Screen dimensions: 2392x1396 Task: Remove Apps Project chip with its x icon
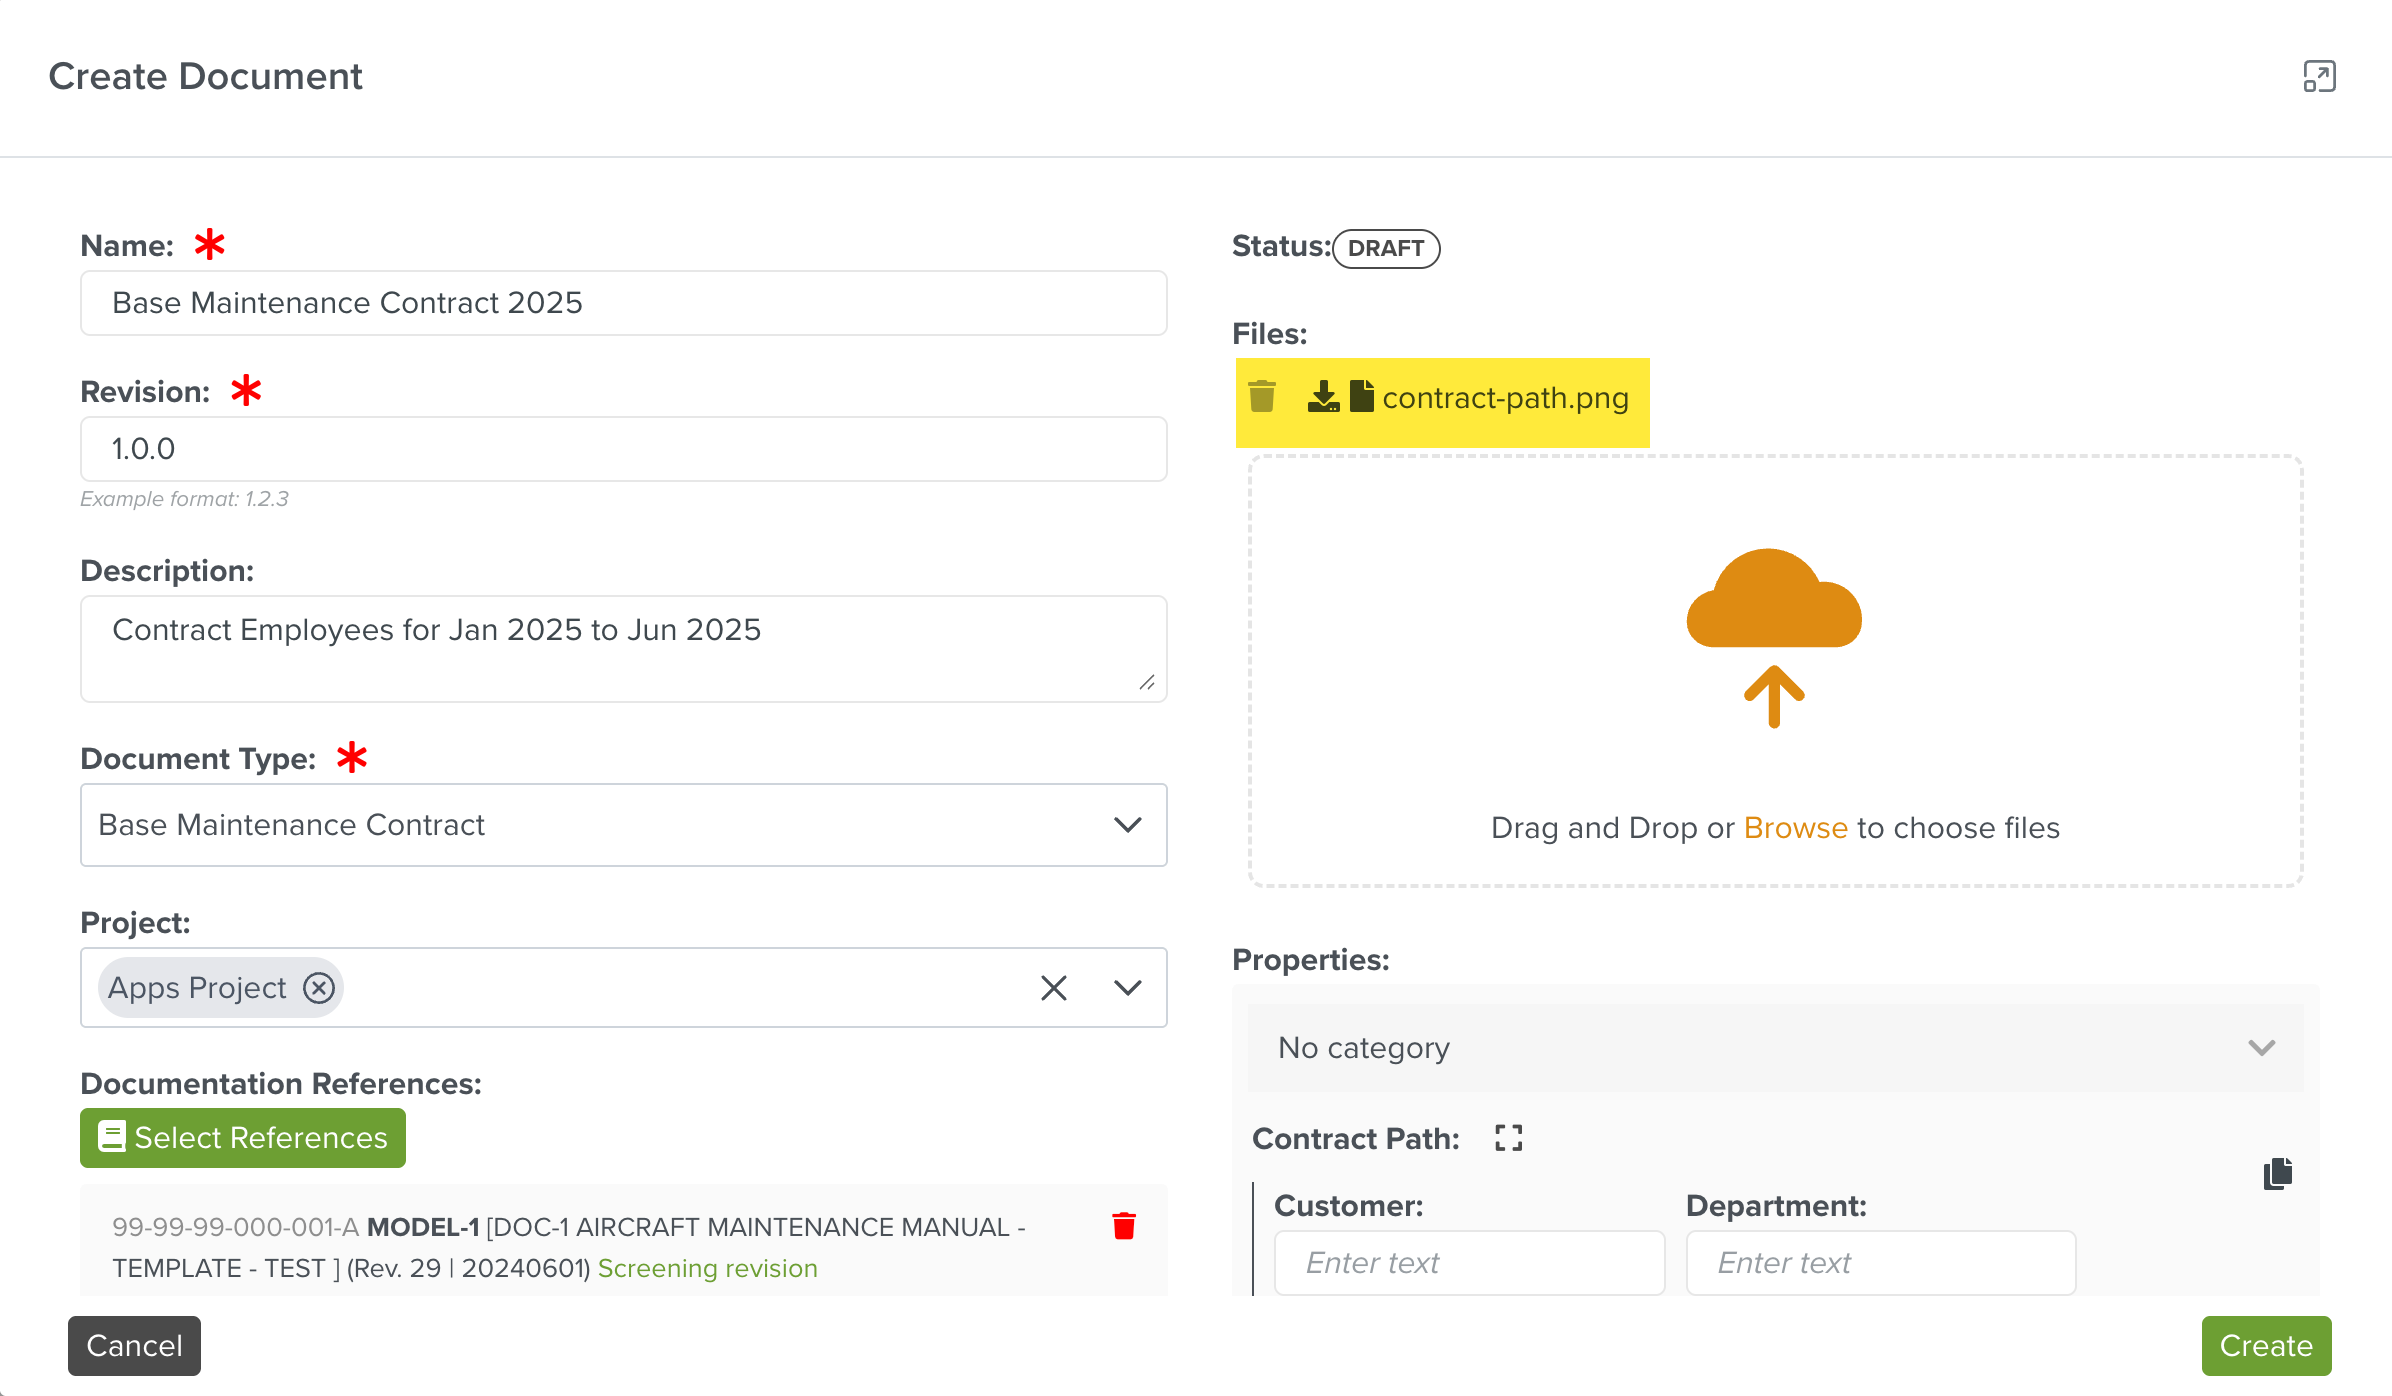pos(319,988)
